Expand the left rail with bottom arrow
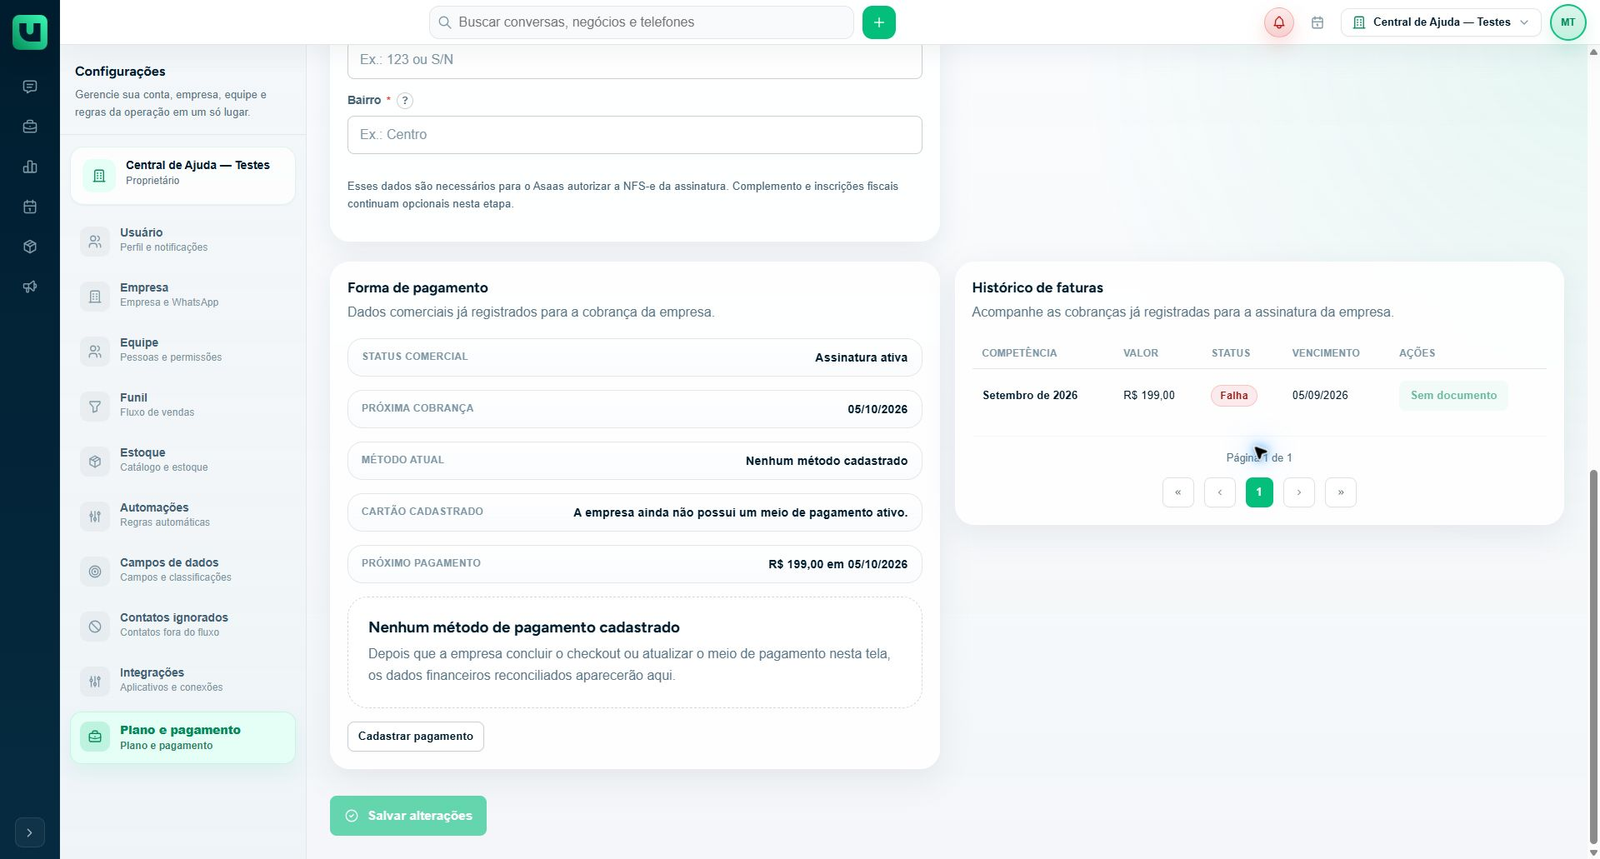1600x859 pixels. pyautogui.click(x=30, y=832)
